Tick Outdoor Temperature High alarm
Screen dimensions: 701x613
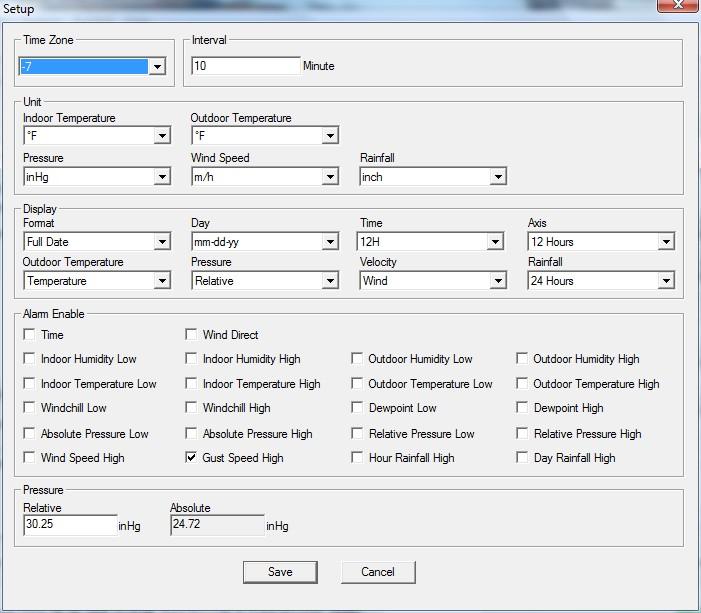(522, 384)
